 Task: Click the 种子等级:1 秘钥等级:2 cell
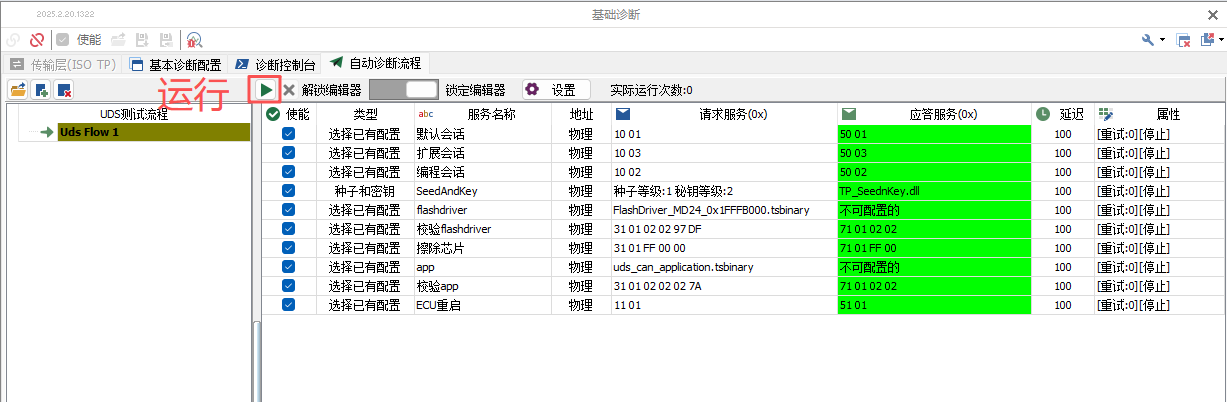(x=724, y=190)
